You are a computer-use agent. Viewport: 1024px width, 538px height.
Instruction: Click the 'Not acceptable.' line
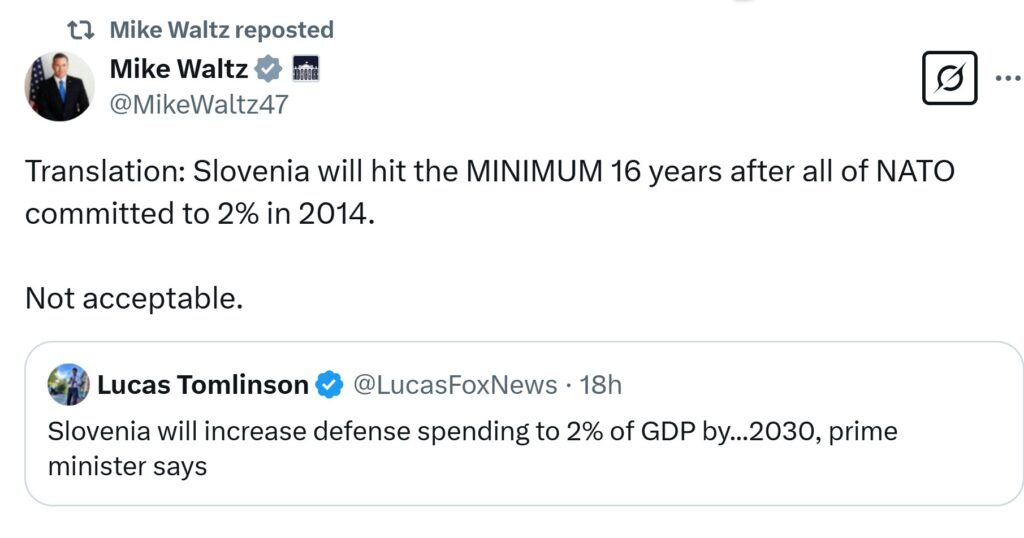134,298
